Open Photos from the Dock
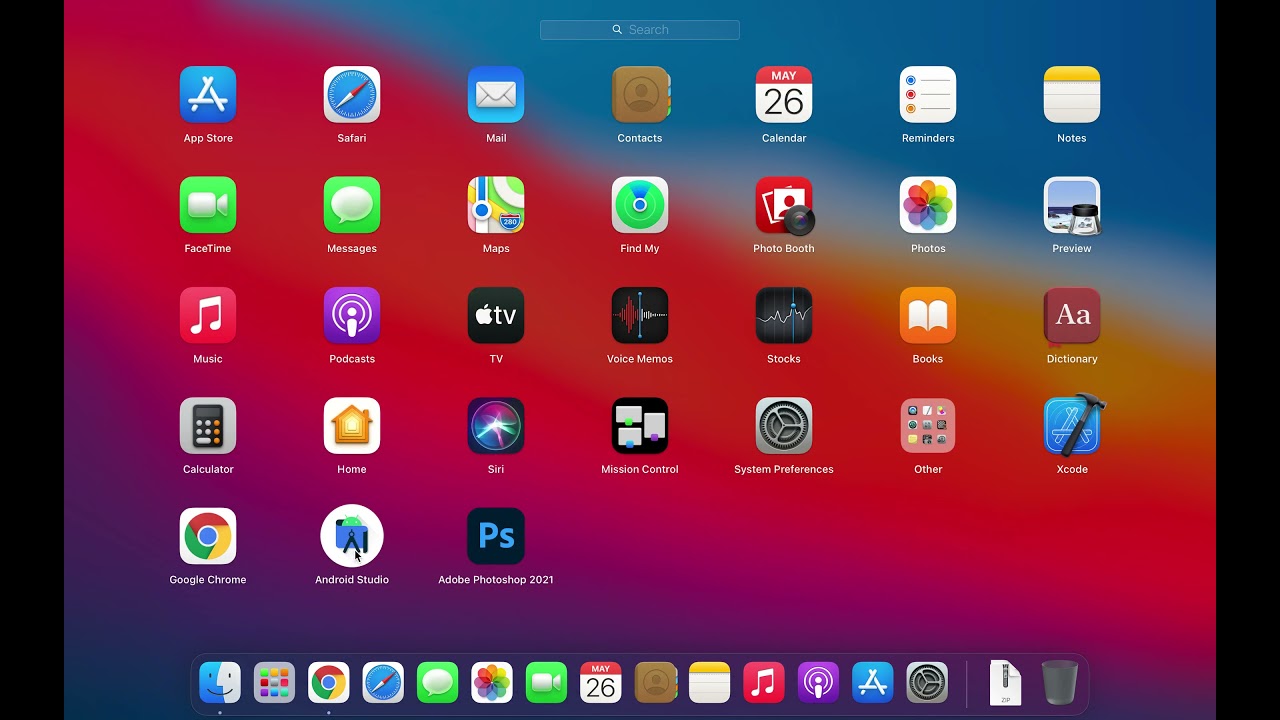This screenshot has width=1280, height=720. [x=492, y=683]
